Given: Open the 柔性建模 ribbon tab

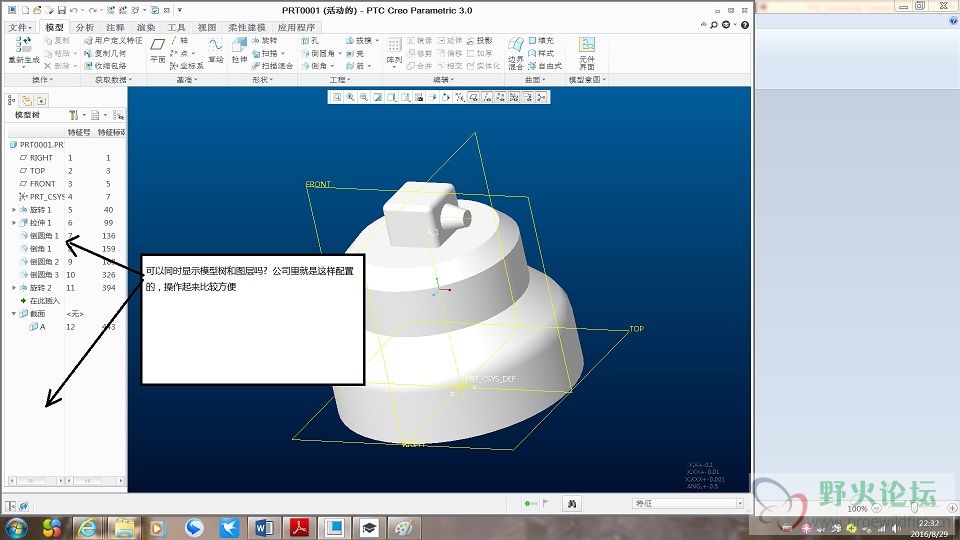Looking at the screenshot, I should [x=247, y=28].
